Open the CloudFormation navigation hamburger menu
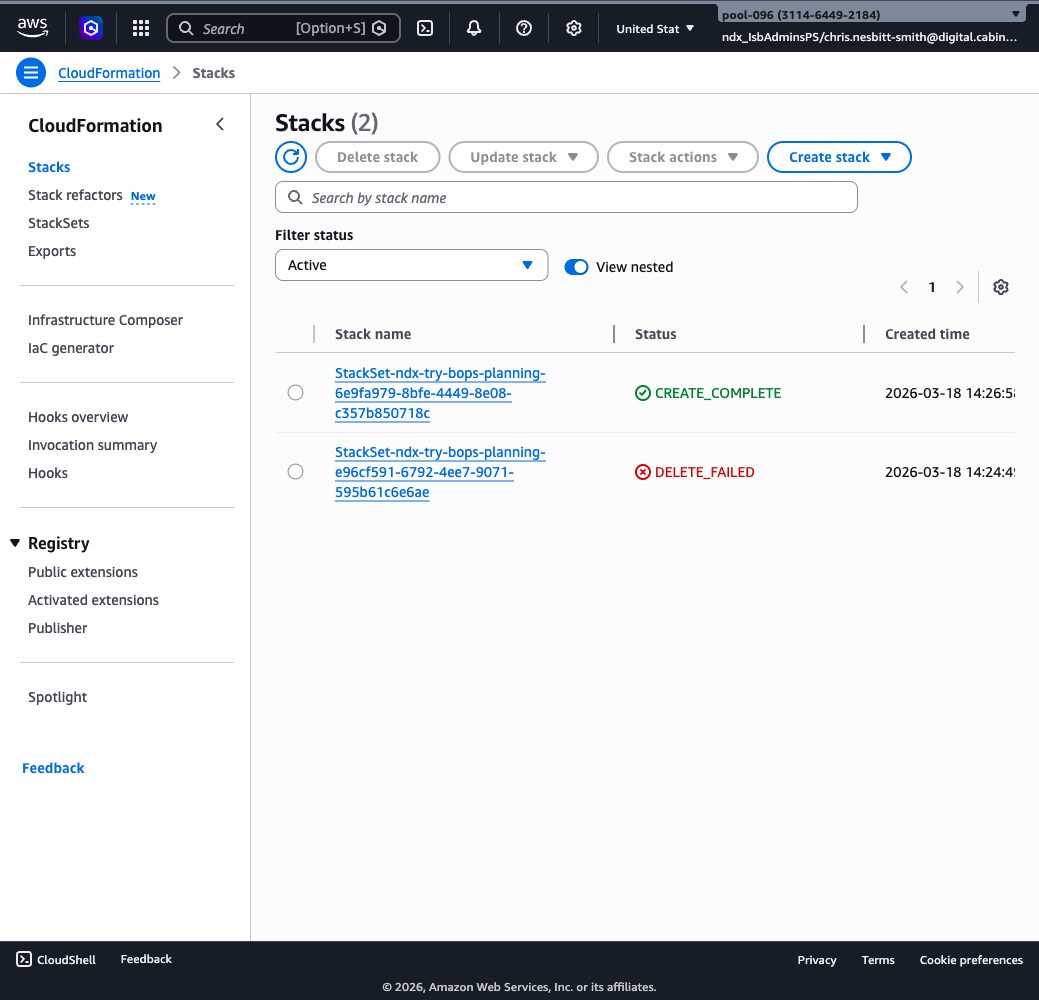This screenshot has width=1039, height=1000. (31, 72)
